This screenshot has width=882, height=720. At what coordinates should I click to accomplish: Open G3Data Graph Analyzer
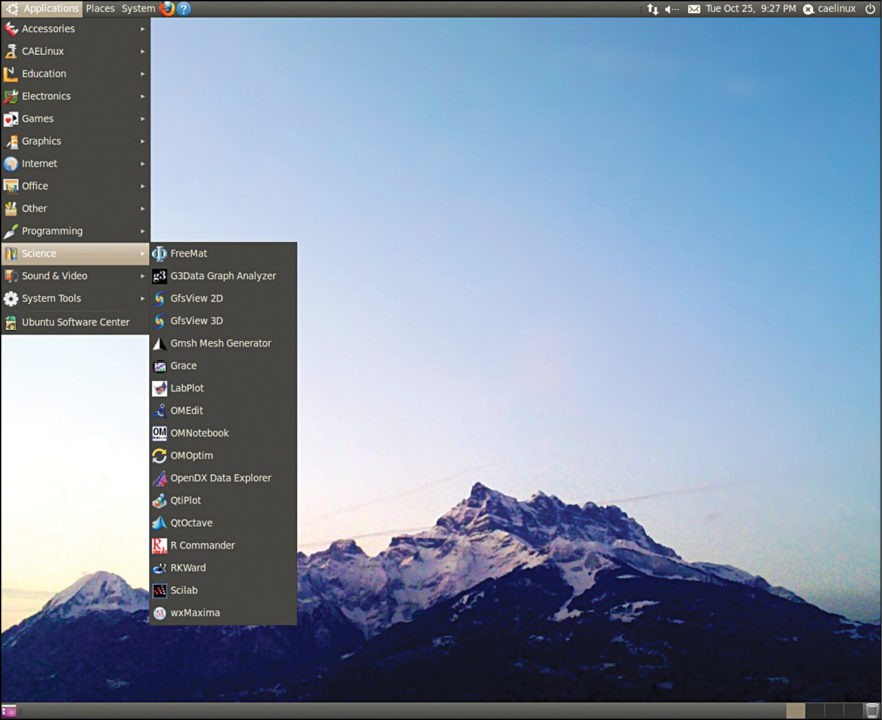tap(222, 276)
